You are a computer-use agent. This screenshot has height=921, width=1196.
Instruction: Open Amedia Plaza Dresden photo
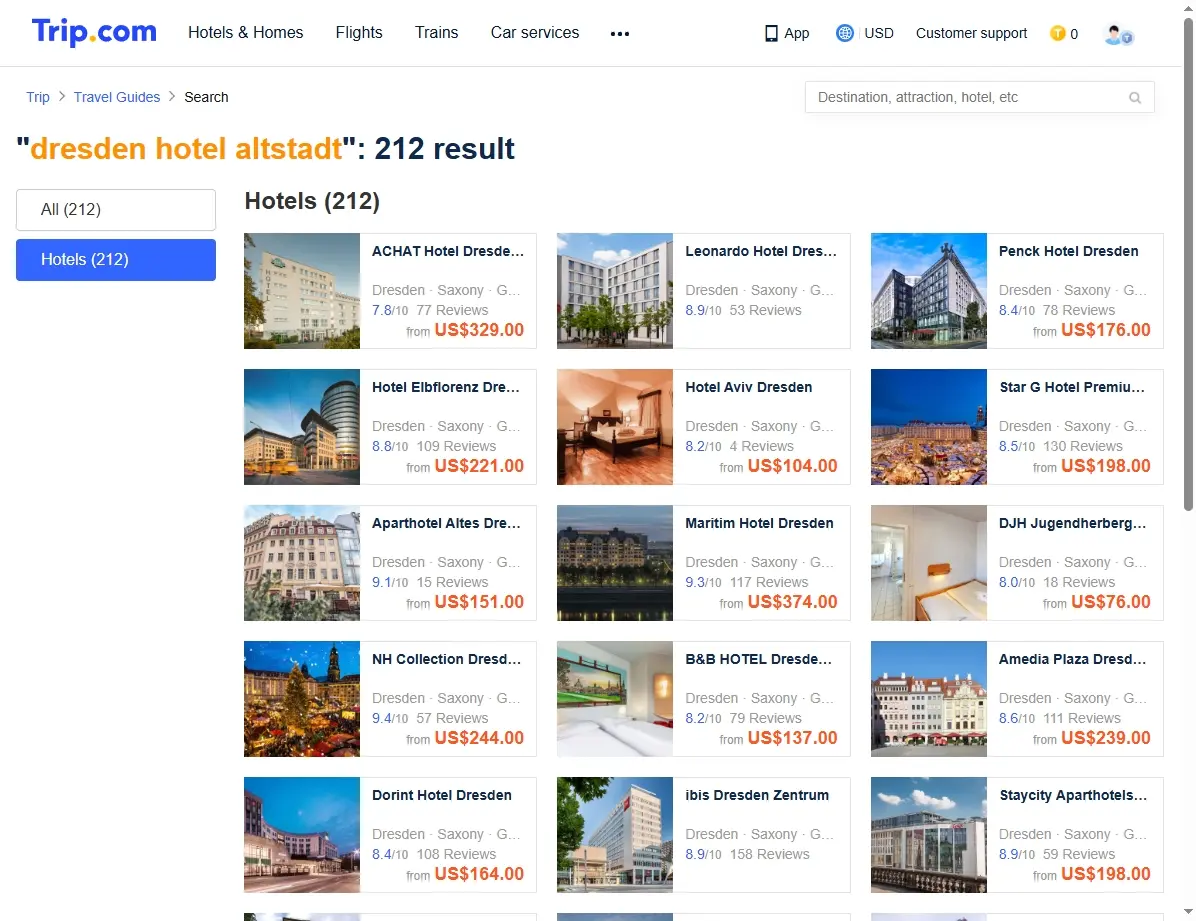point(928,698)
